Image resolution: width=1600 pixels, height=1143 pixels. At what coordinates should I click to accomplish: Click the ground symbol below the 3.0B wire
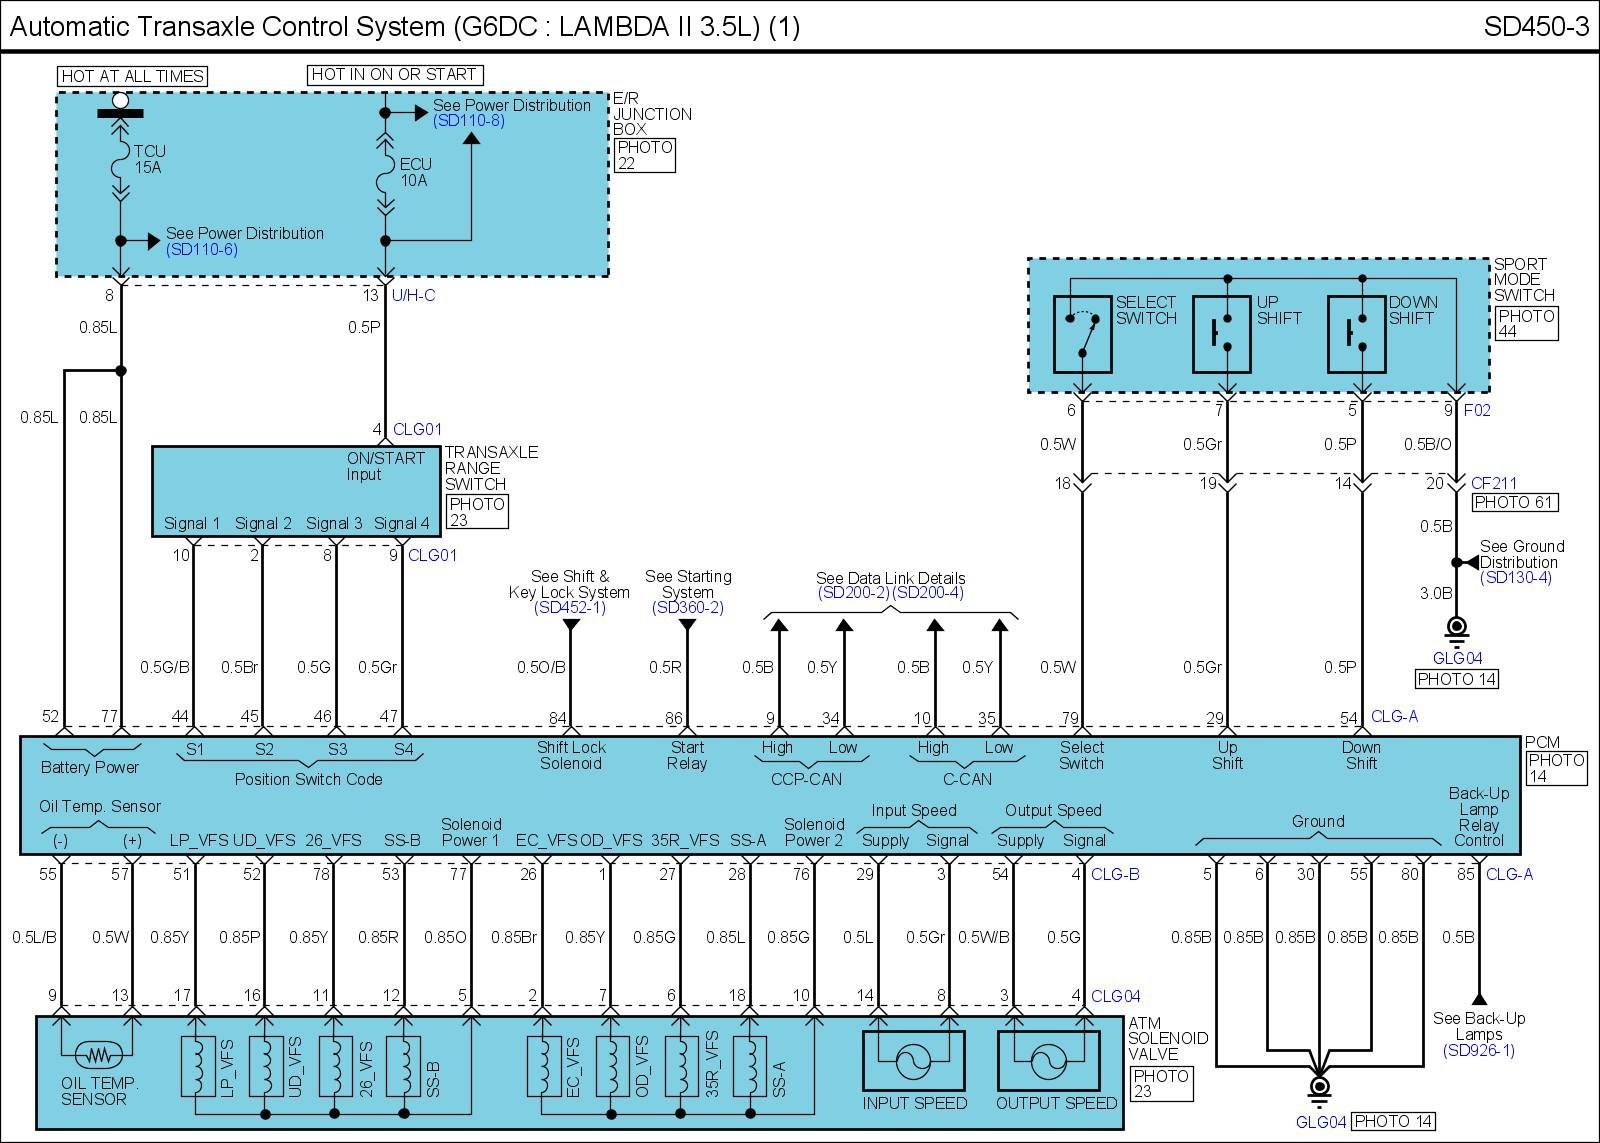point(1457,629)
